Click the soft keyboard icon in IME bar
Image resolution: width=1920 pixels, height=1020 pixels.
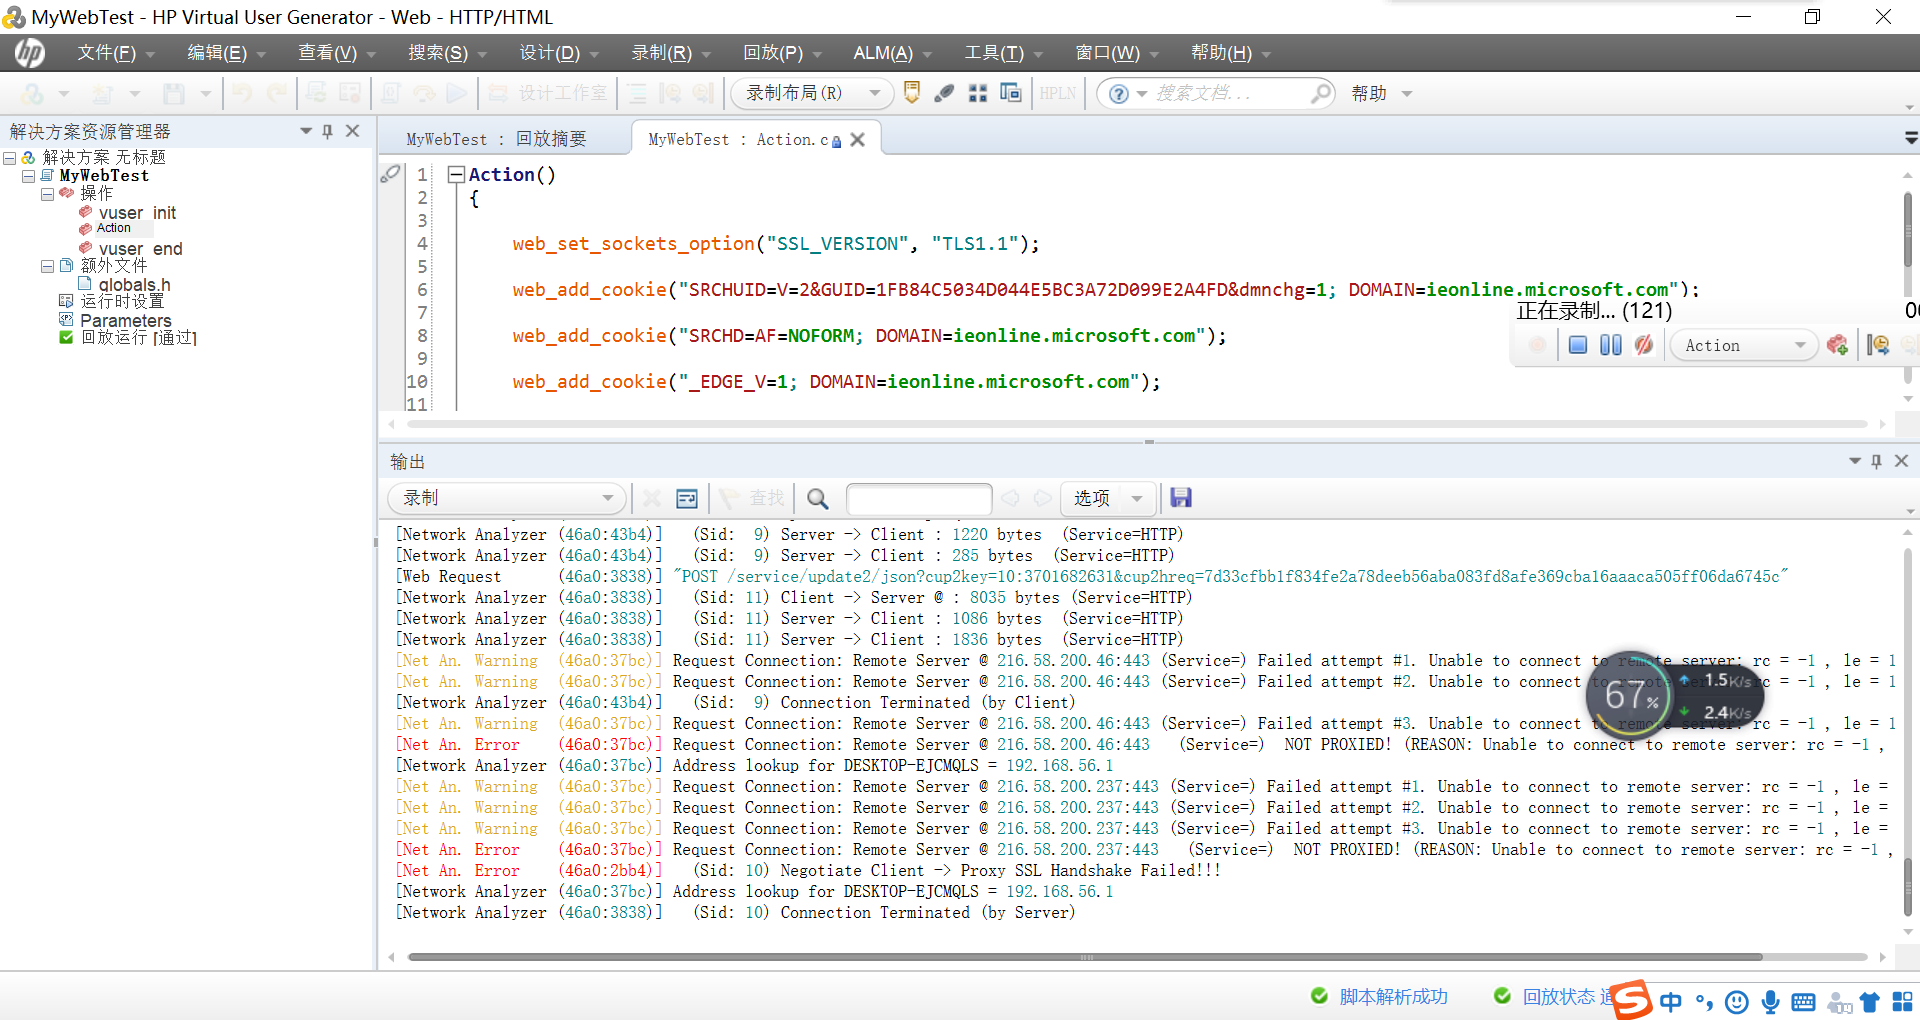[x=1803, y=1001]
